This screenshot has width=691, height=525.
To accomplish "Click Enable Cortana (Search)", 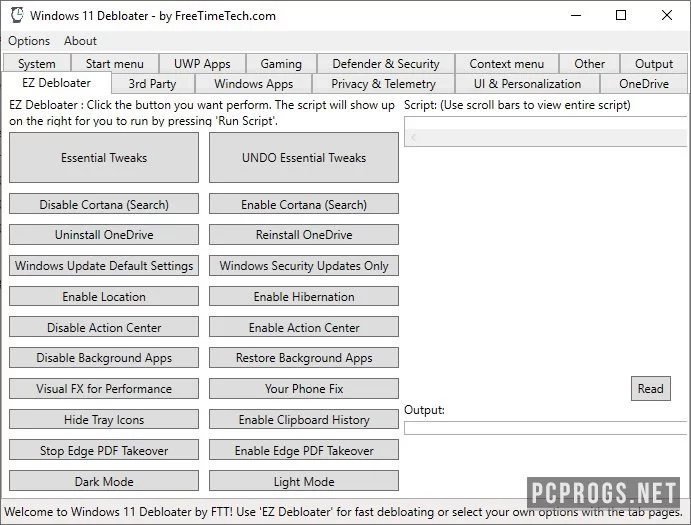I will tap(304, 204).
